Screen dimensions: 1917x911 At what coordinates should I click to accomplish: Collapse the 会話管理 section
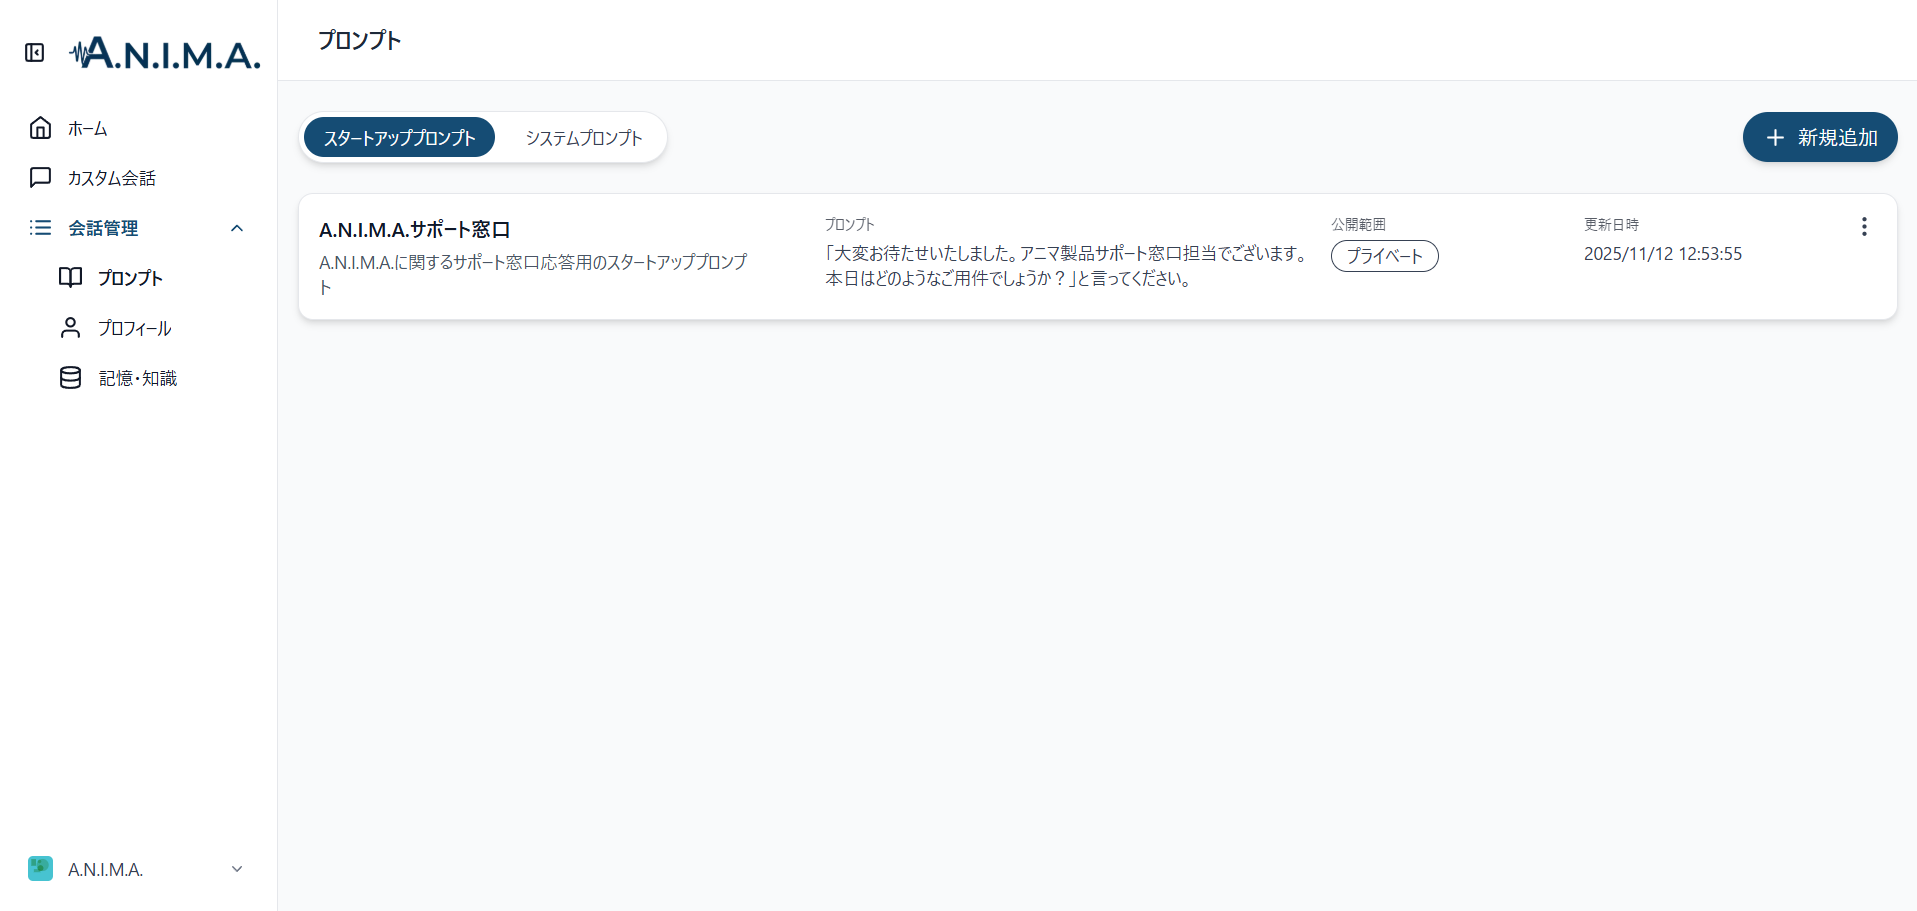[237, 228]
